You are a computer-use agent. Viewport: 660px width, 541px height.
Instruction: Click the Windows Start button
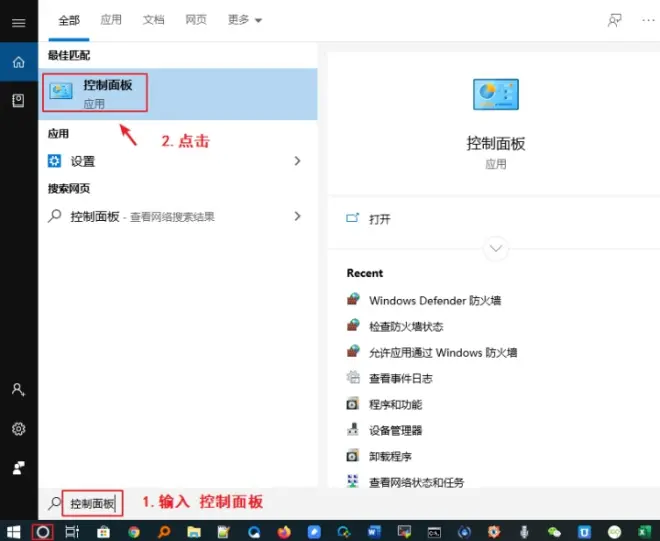(13, 532)
